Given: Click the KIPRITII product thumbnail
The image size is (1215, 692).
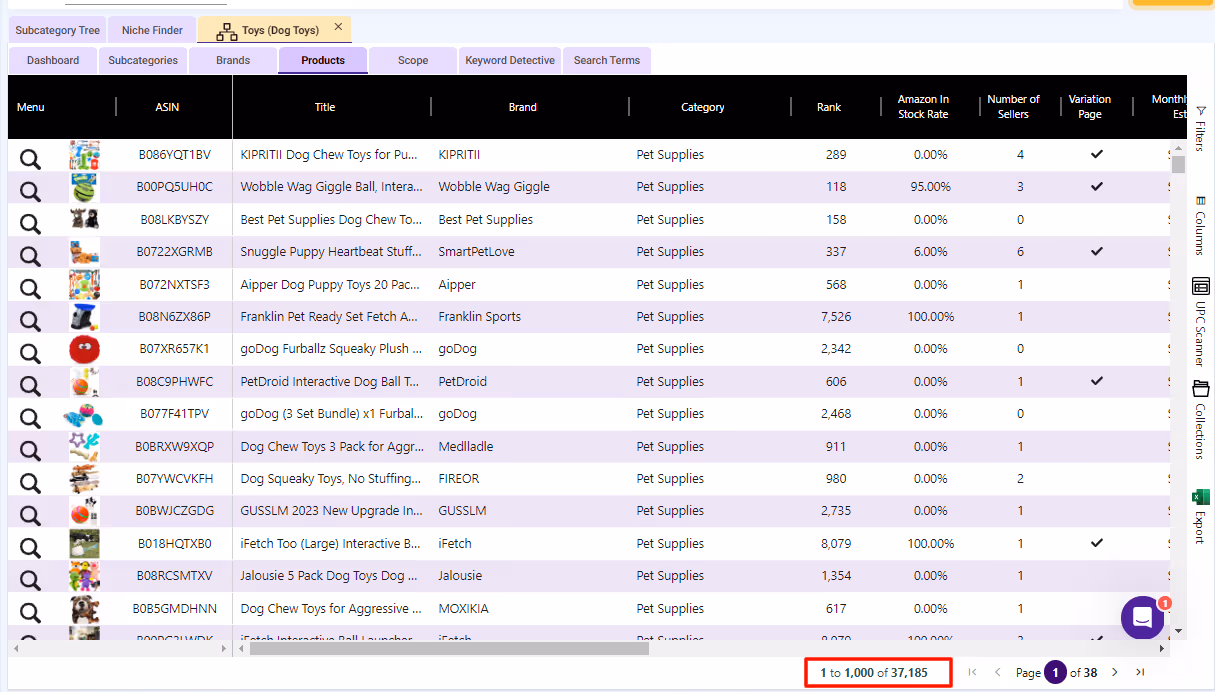Looking at the screenshot, I should coord(85,155).
